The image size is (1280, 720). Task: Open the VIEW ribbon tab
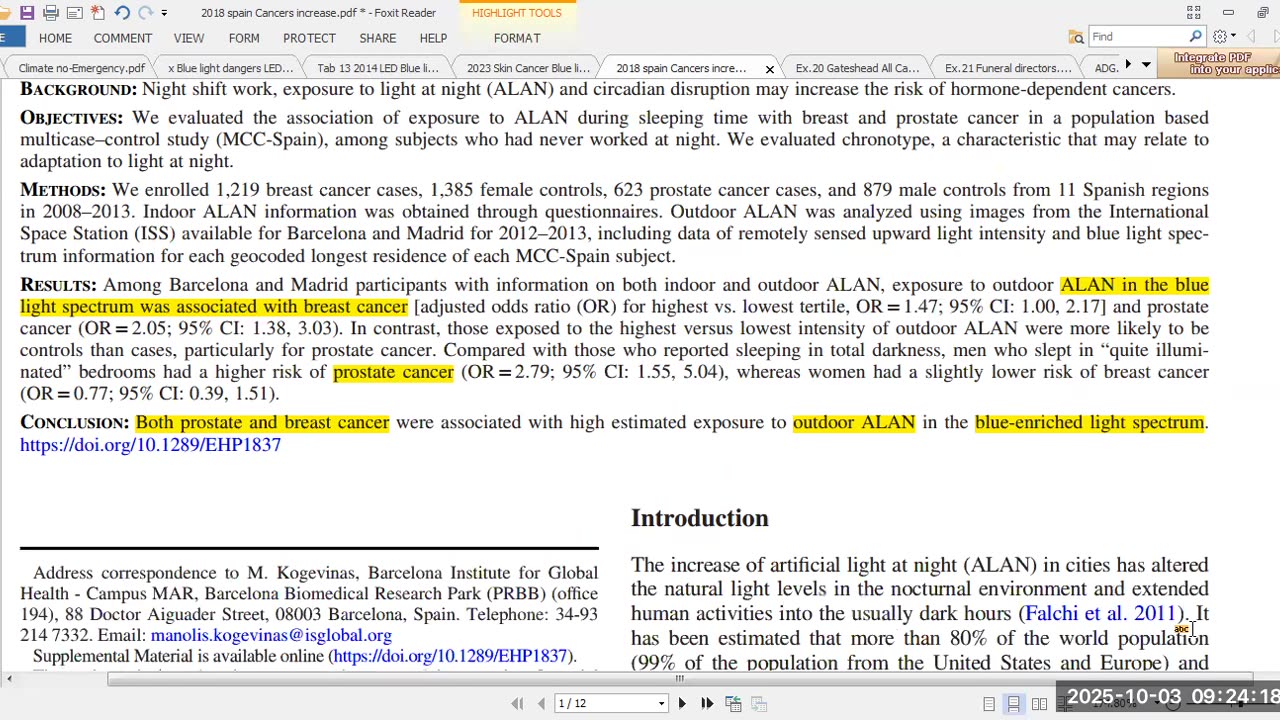pos(189,38)
